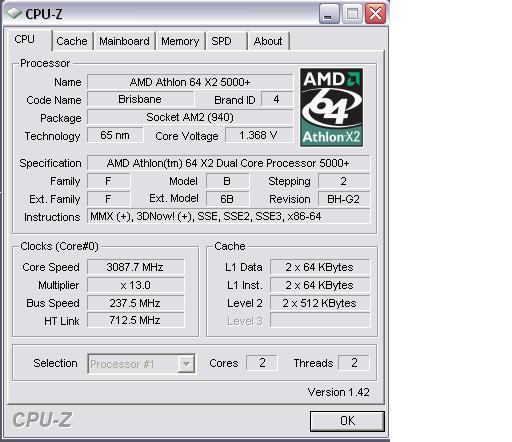Click the Clocks (Core#0) group label
The width and height of the screenshot is (512, 442).
pos(59,246)
